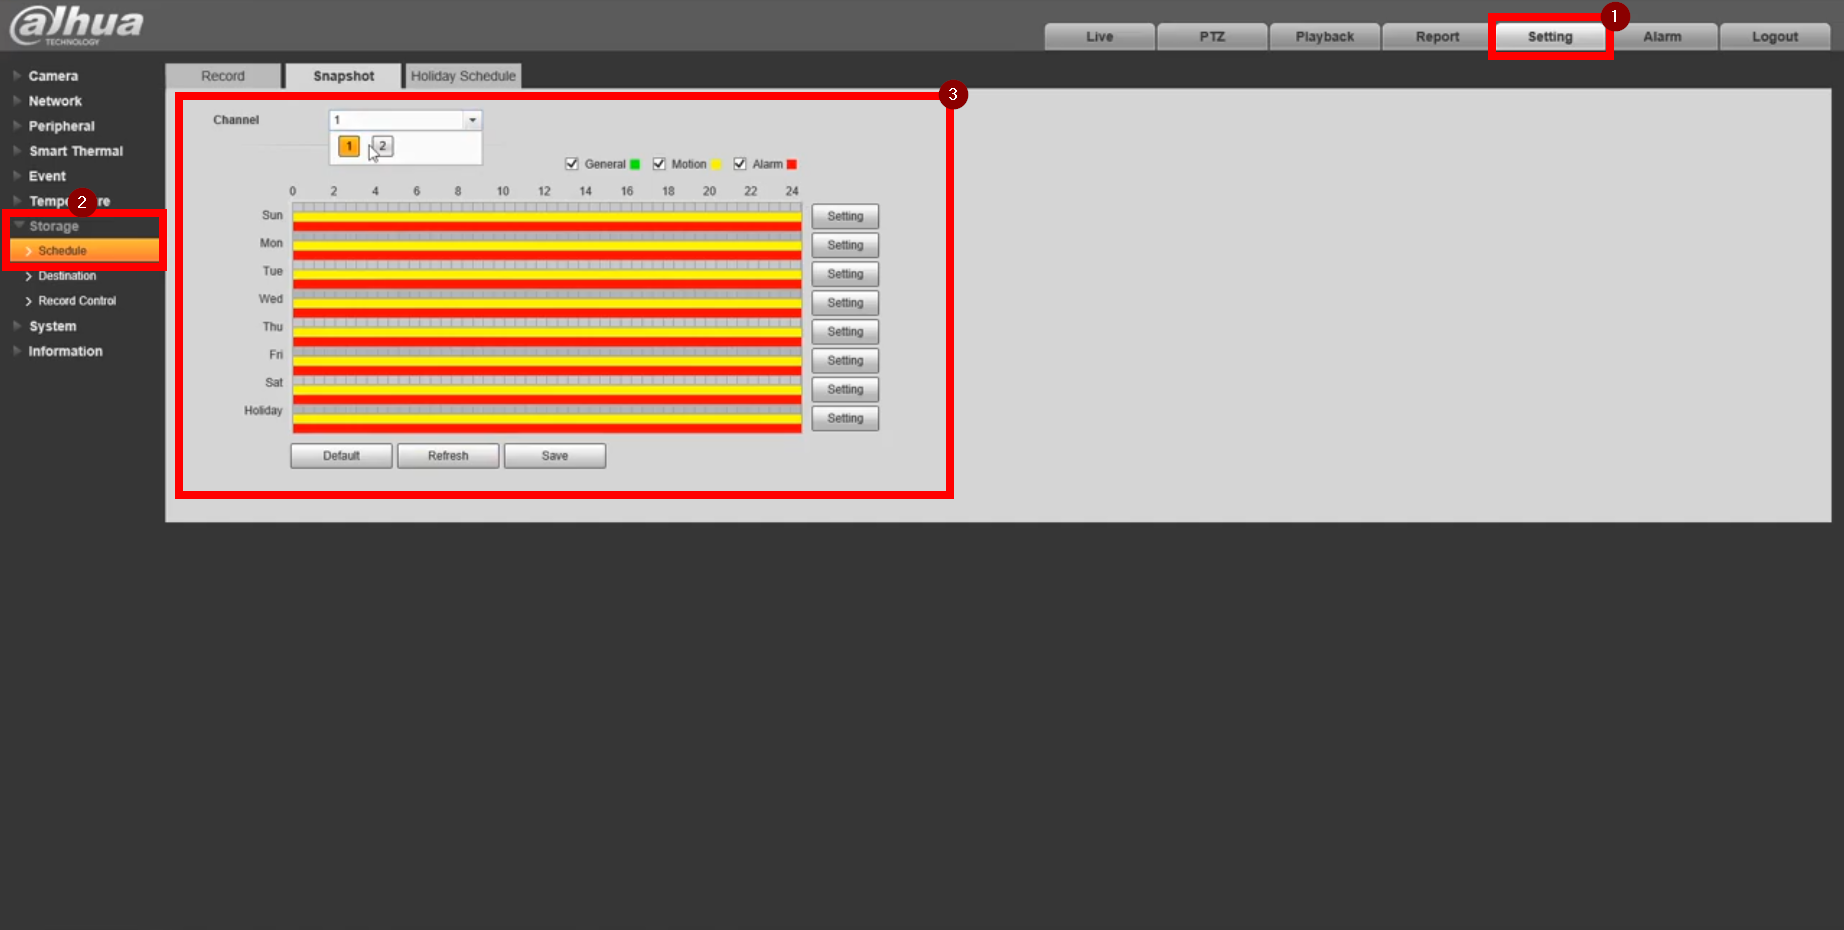1844x930 pixels.
Task: Click the Wed timeline bar
Action: pyautogui.click(x=547, y=304)
